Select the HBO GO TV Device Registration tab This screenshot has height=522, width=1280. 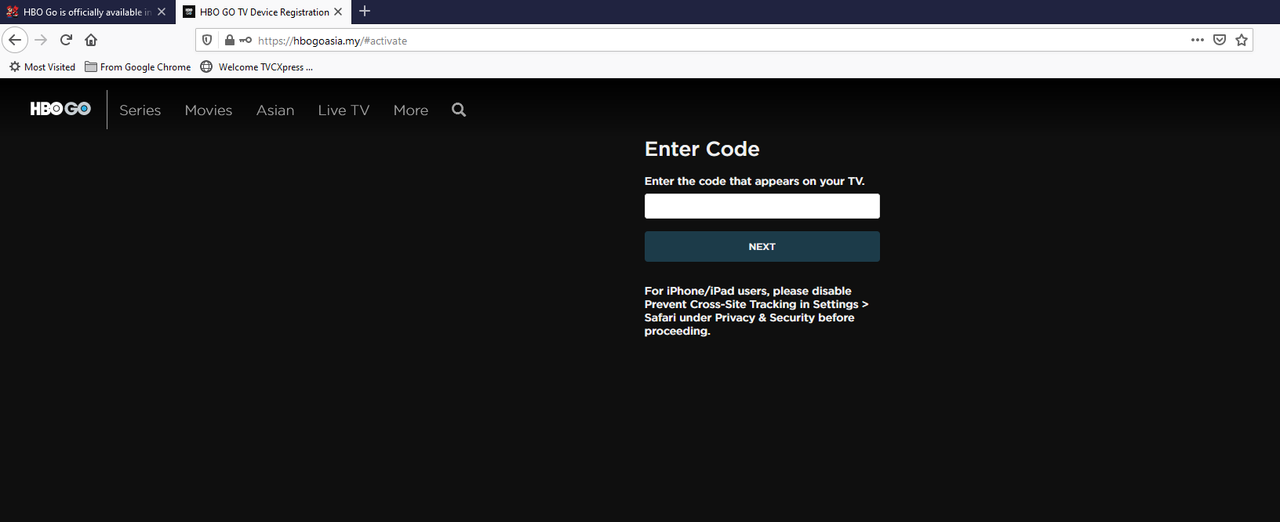point(262,12)
